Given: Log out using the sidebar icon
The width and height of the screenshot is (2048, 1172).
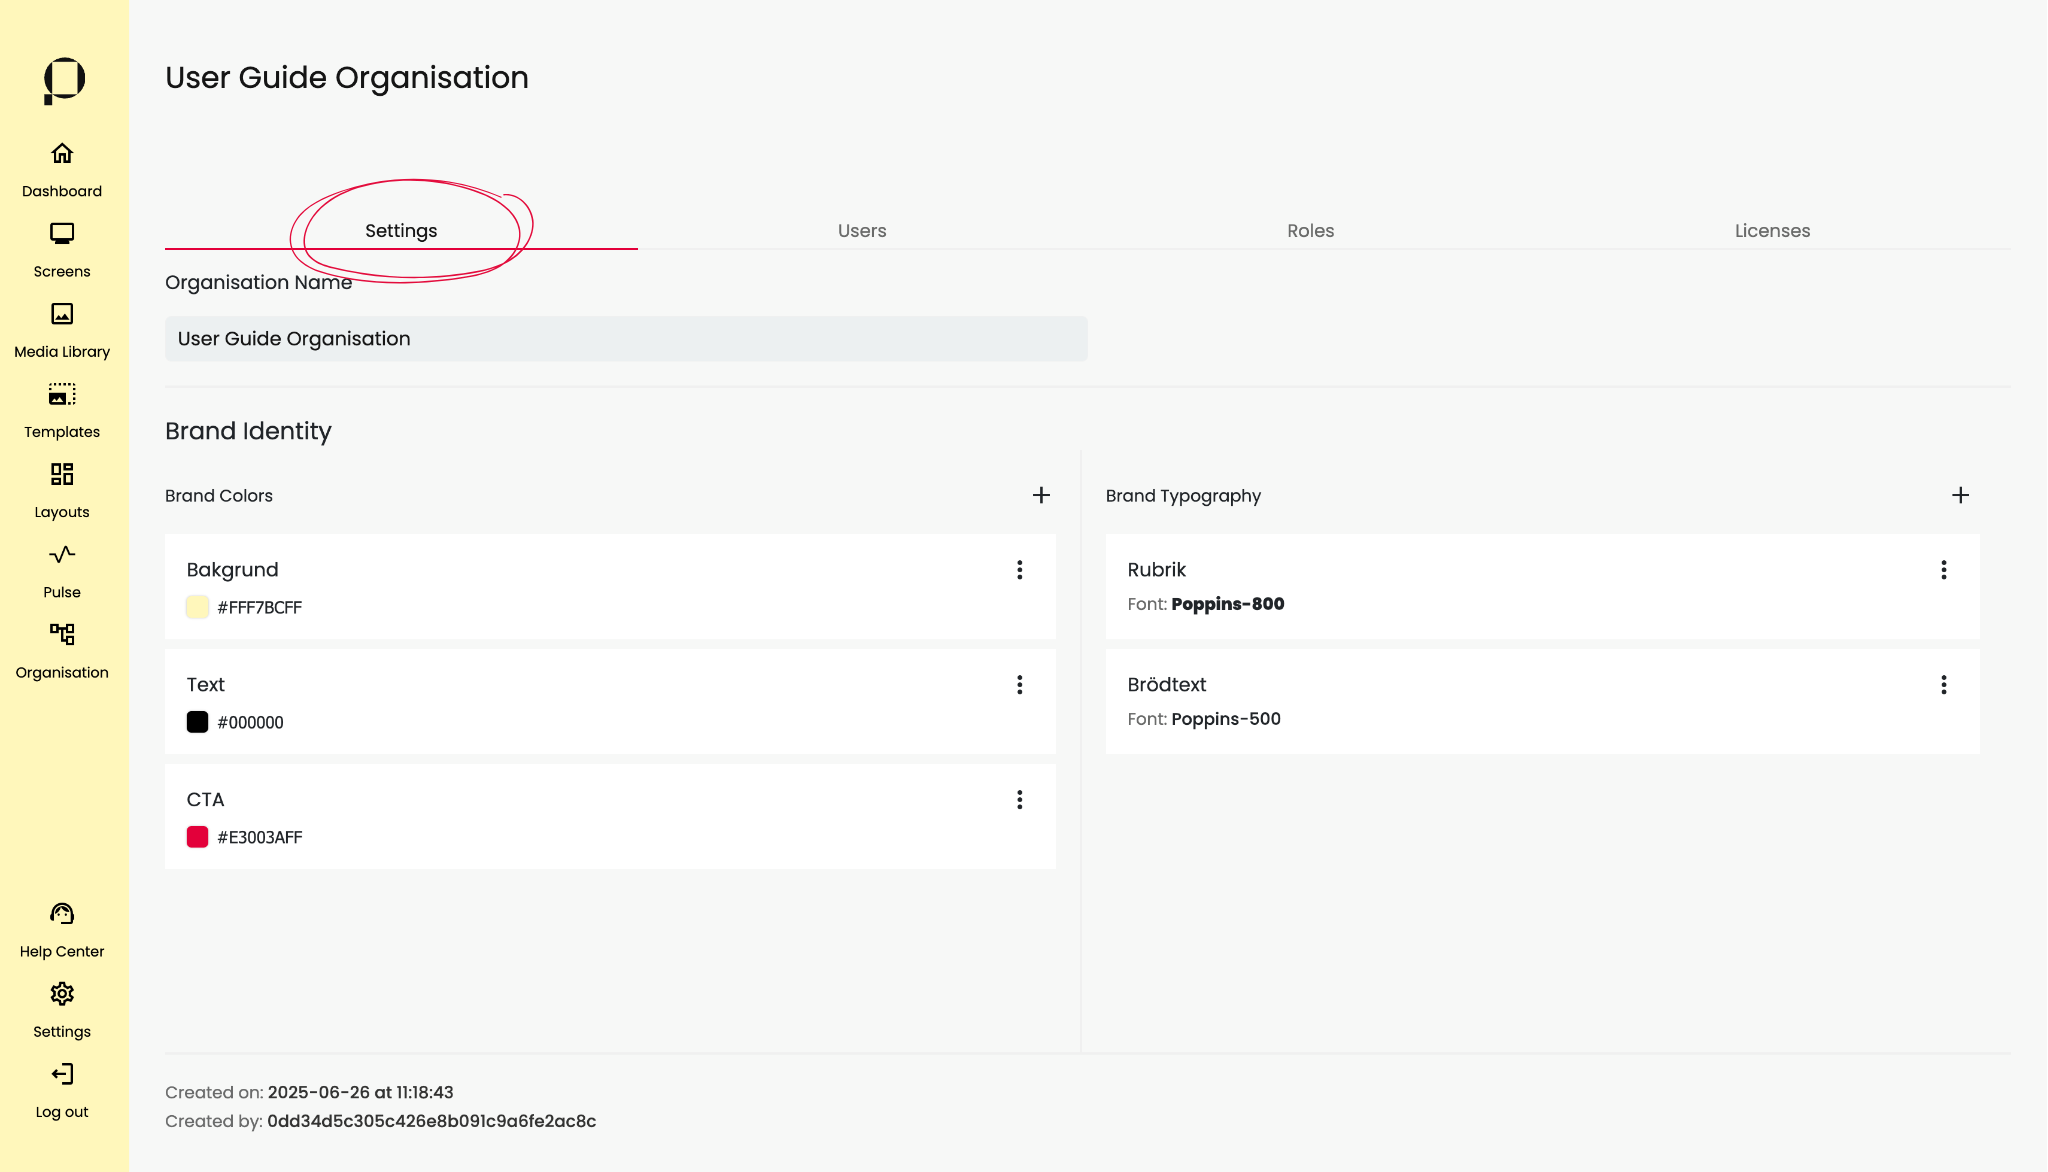Looking at the screenshot, I should 62,1074.
